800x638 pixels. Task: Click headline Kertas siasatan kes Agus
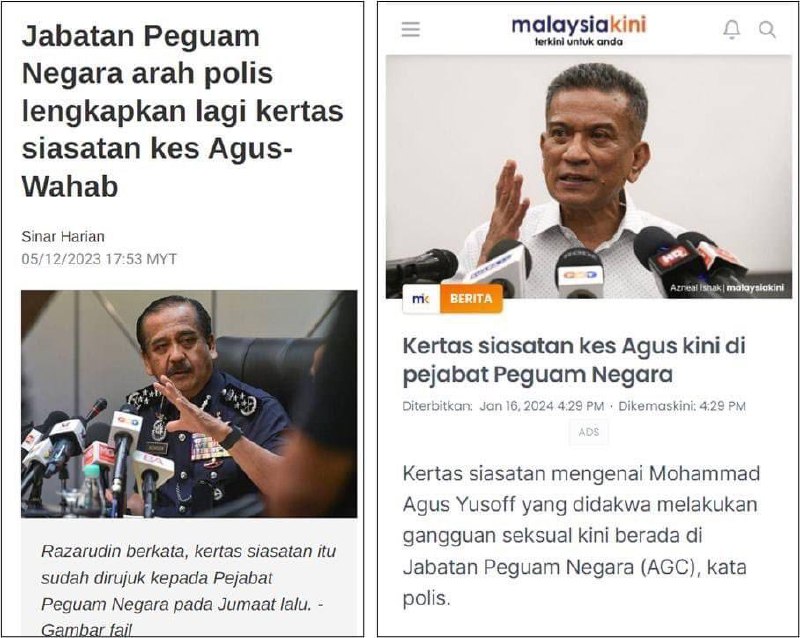point(574,360)
